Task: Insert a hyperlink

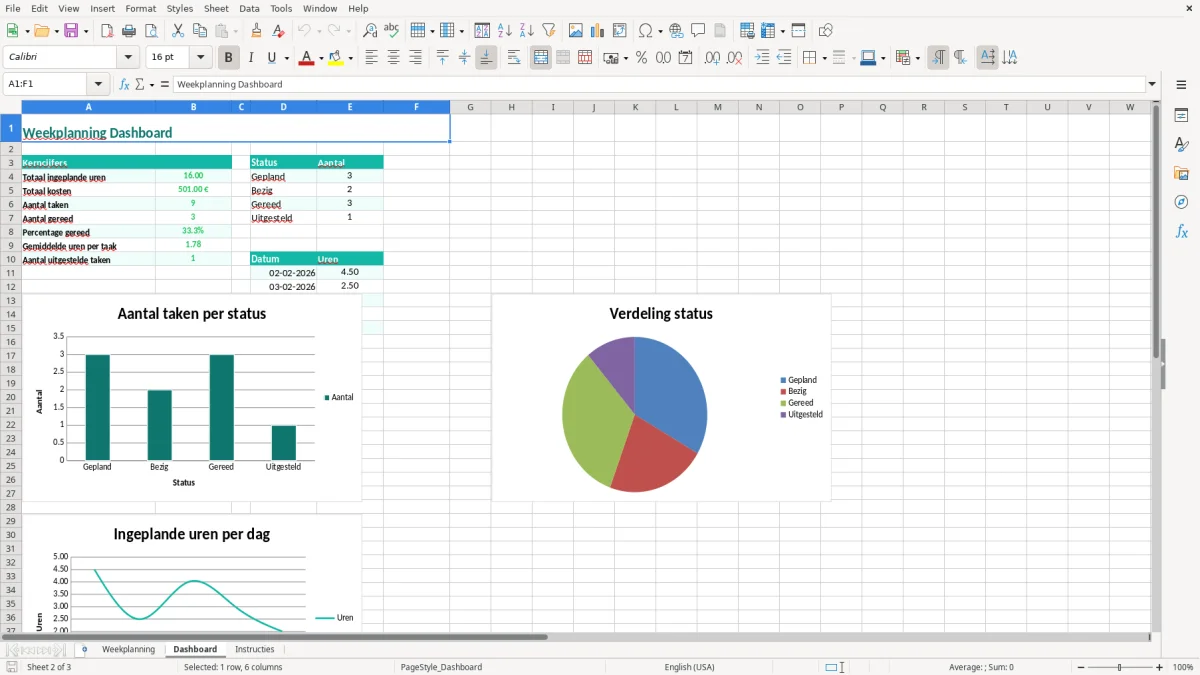Action: [677, 31]
